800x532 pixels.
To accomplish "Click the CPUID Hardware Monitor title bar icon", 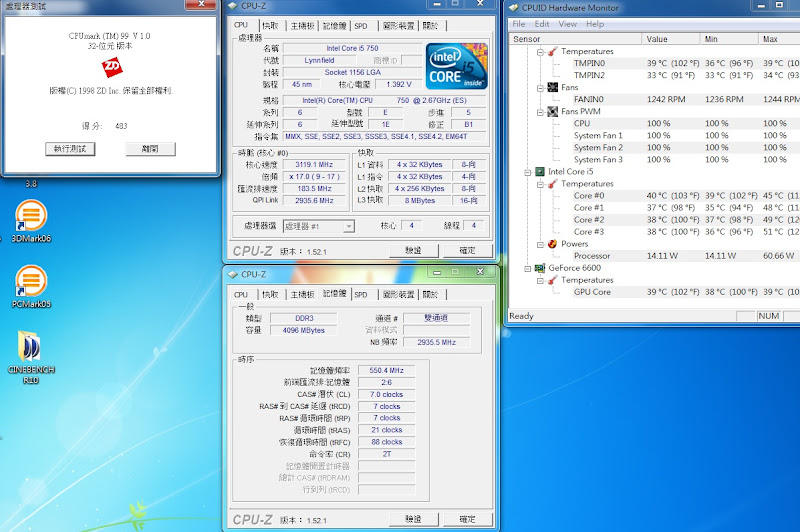I will 513,8.
